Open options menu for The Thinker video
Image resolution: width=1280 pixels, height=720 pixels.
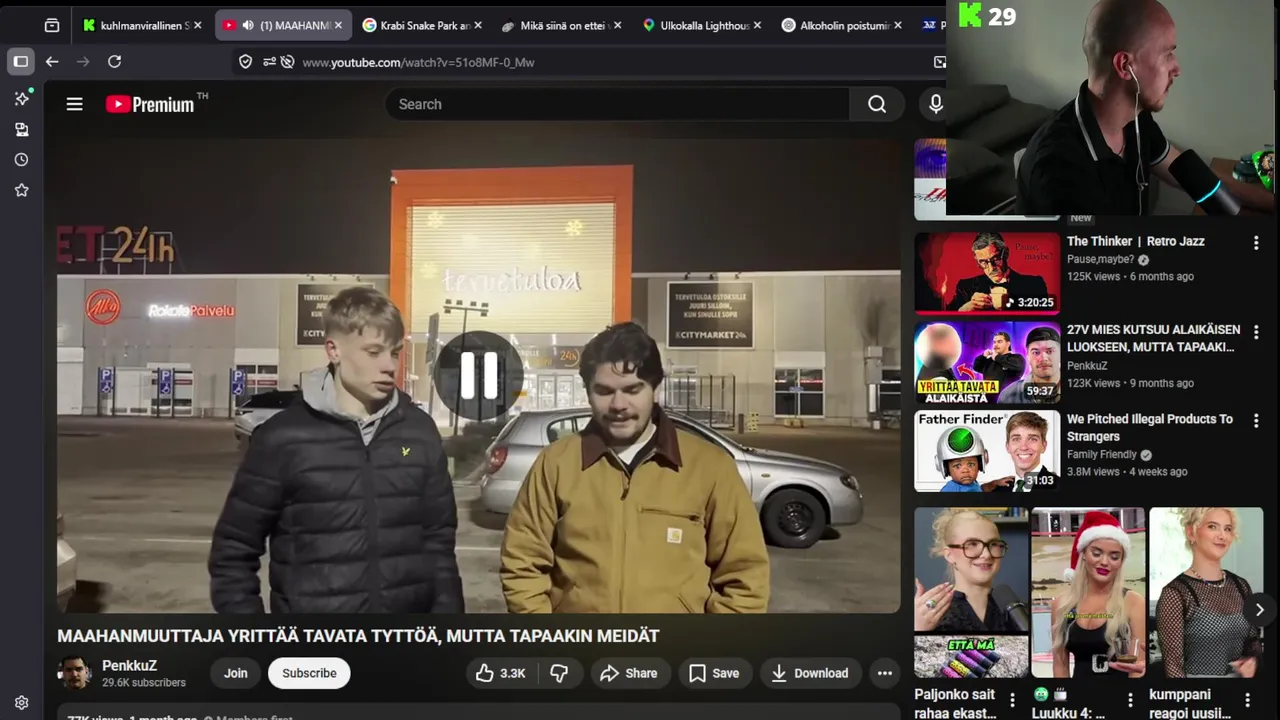(1256, 242)
